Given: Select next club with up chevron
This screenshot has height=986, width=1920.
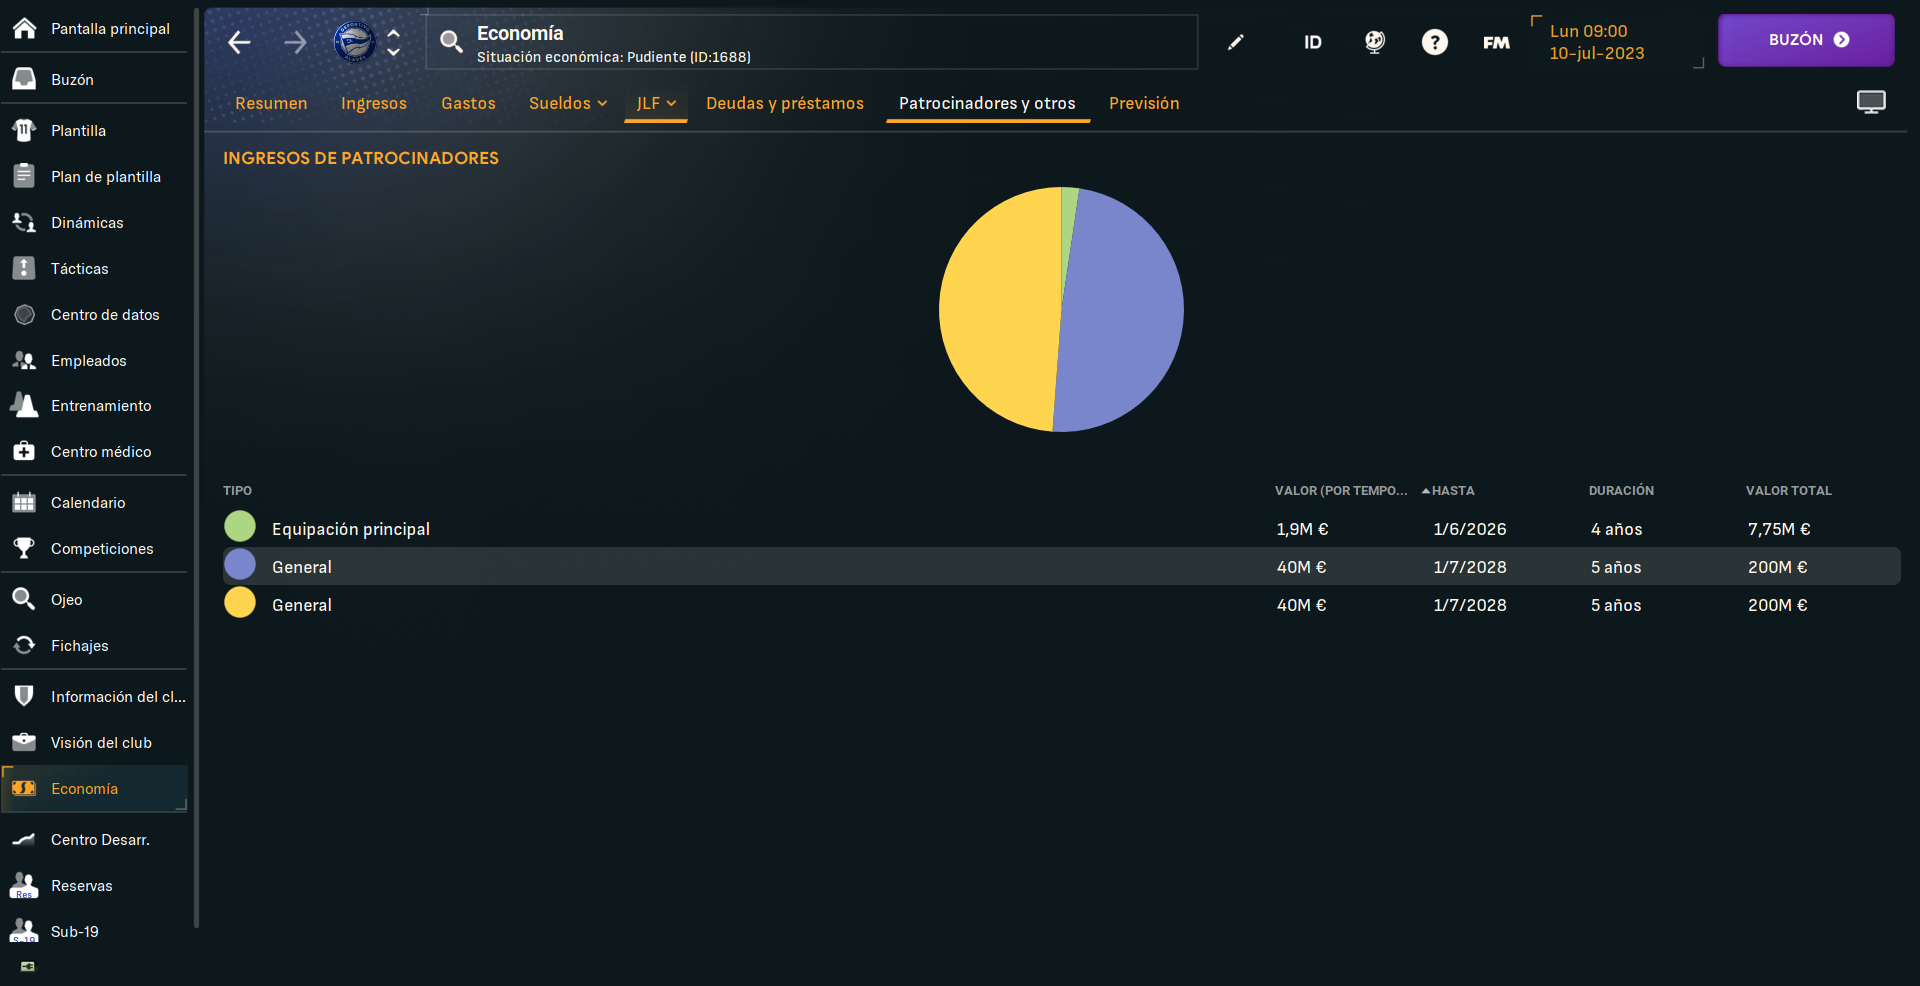Looking at the screenshot, I should (x=394, y=33).
